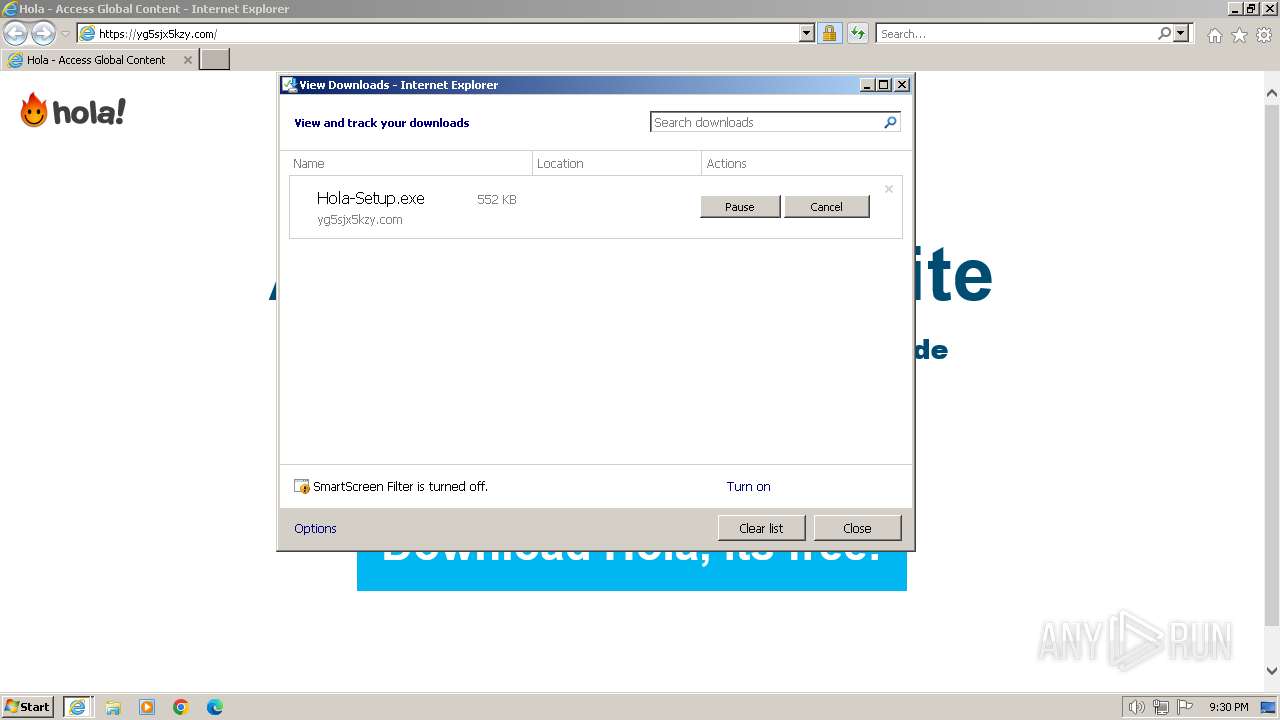
Task: Expand the address bar autocomplete dropdown
Action: (x=807, y=33)
